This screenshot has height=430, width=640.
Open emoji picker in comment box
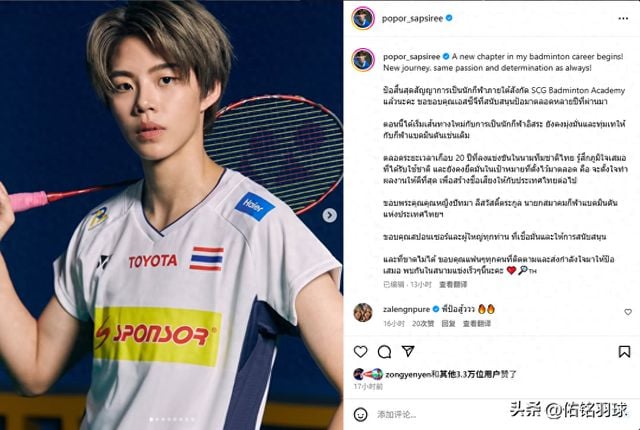[x=360, y=414]
